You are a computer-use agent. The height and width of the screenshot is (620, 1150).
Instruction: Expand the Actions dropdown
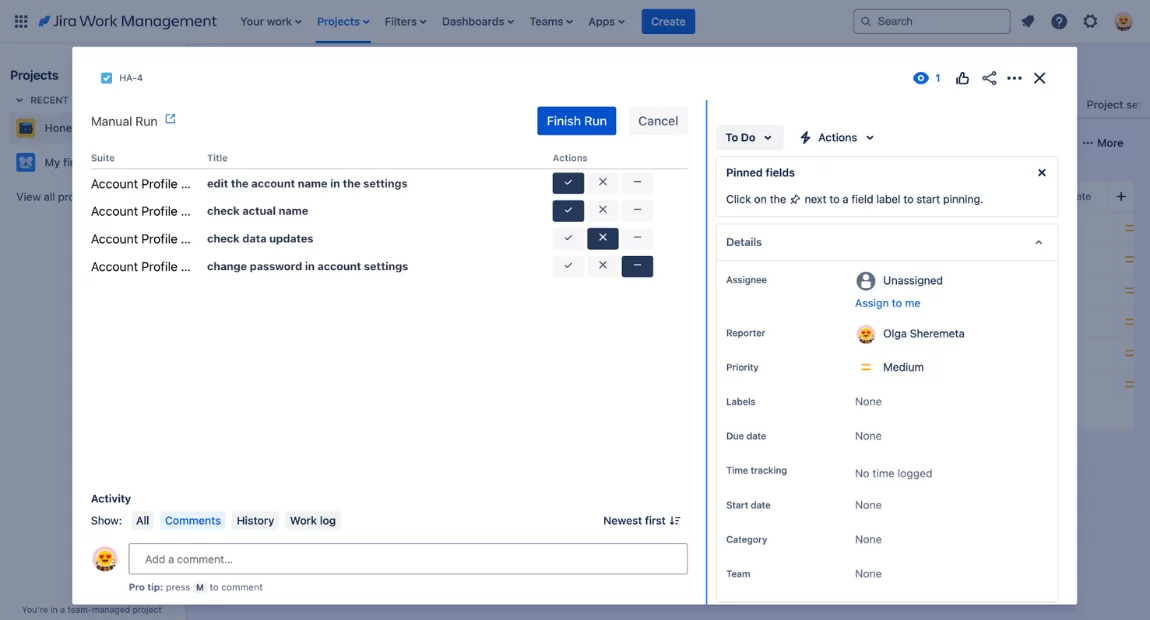[837, 138]
